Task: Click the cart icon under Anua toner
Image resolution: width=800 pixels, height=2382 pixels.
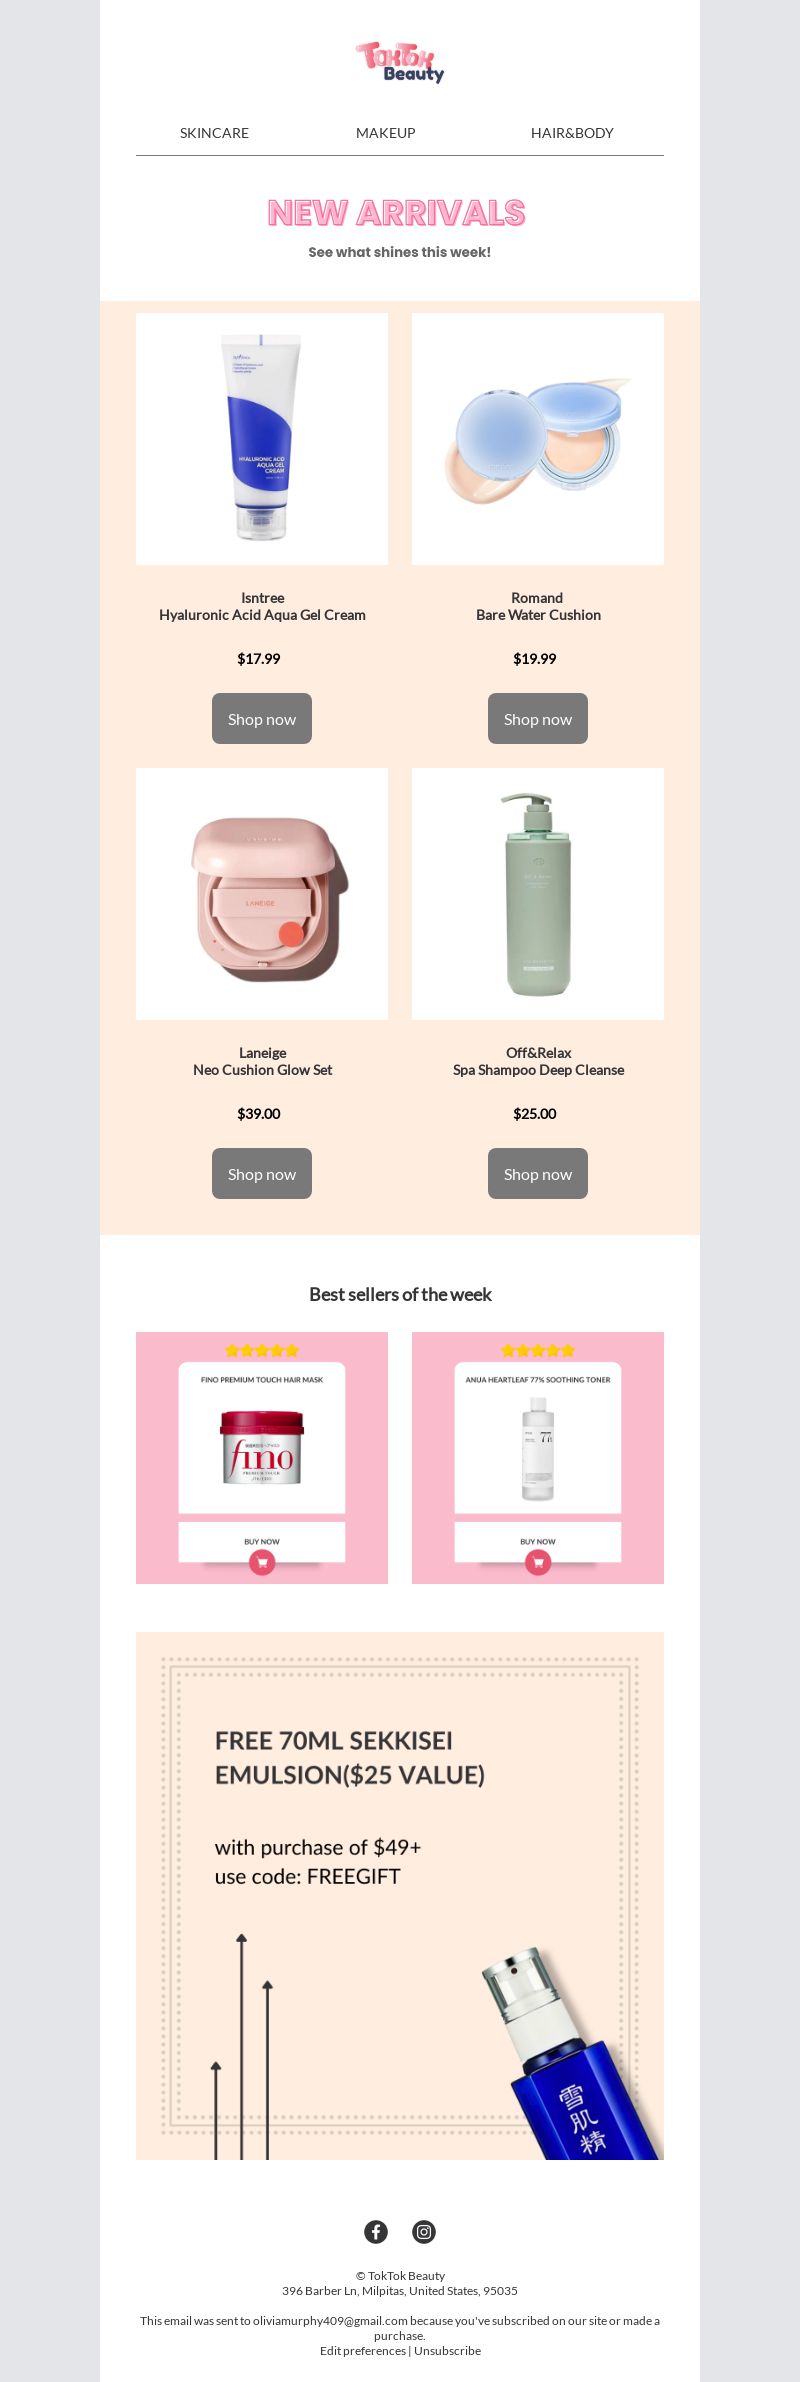Action: click(x=538, y=1563)
